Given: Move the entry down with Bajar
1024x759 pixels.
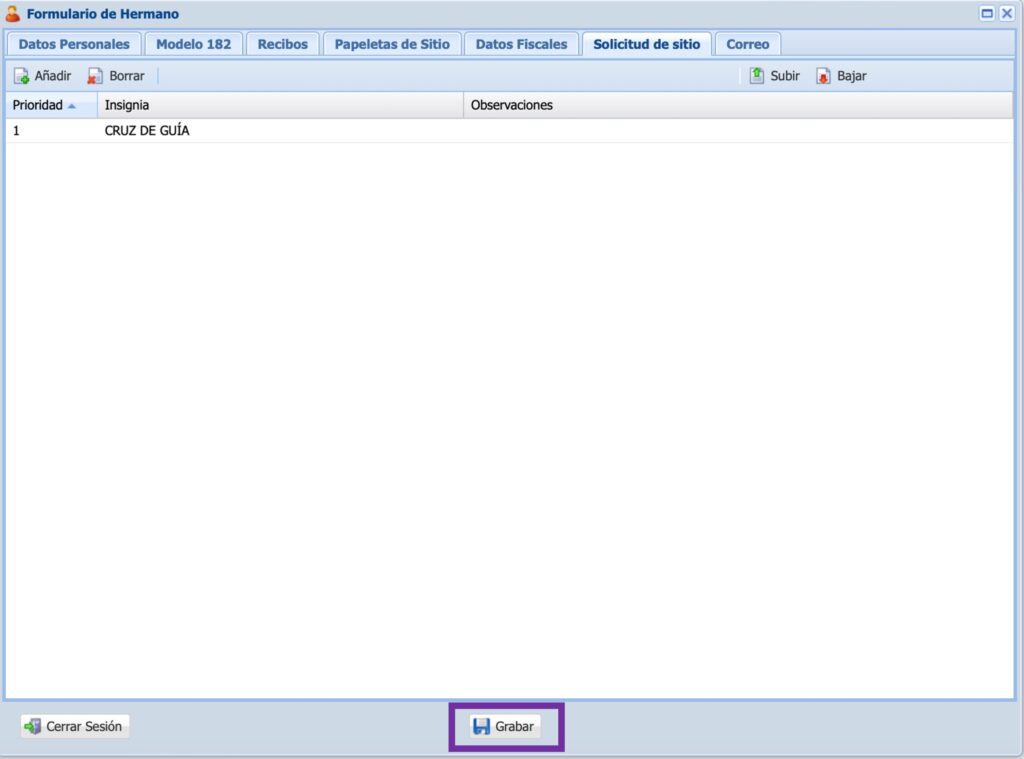Looking at the screenshot, I should (841, 76).
